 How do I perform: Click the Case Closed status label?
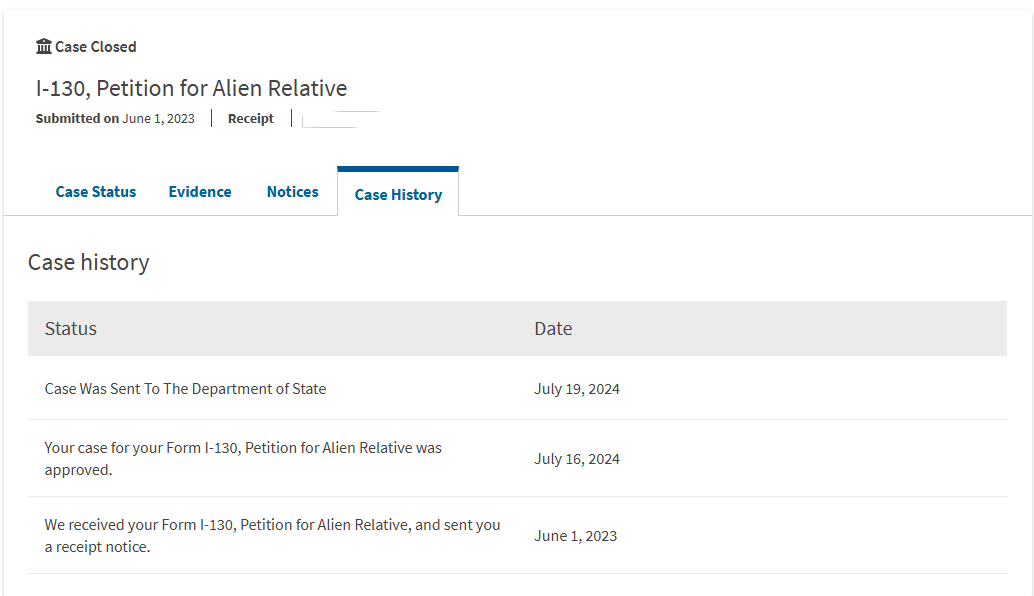[96, 47]
